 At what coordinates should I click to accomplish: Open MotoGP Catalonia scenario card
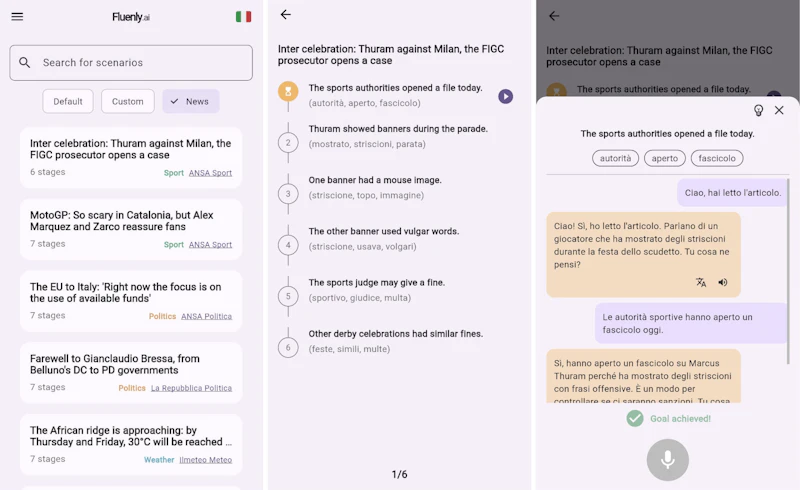[131, 229]
